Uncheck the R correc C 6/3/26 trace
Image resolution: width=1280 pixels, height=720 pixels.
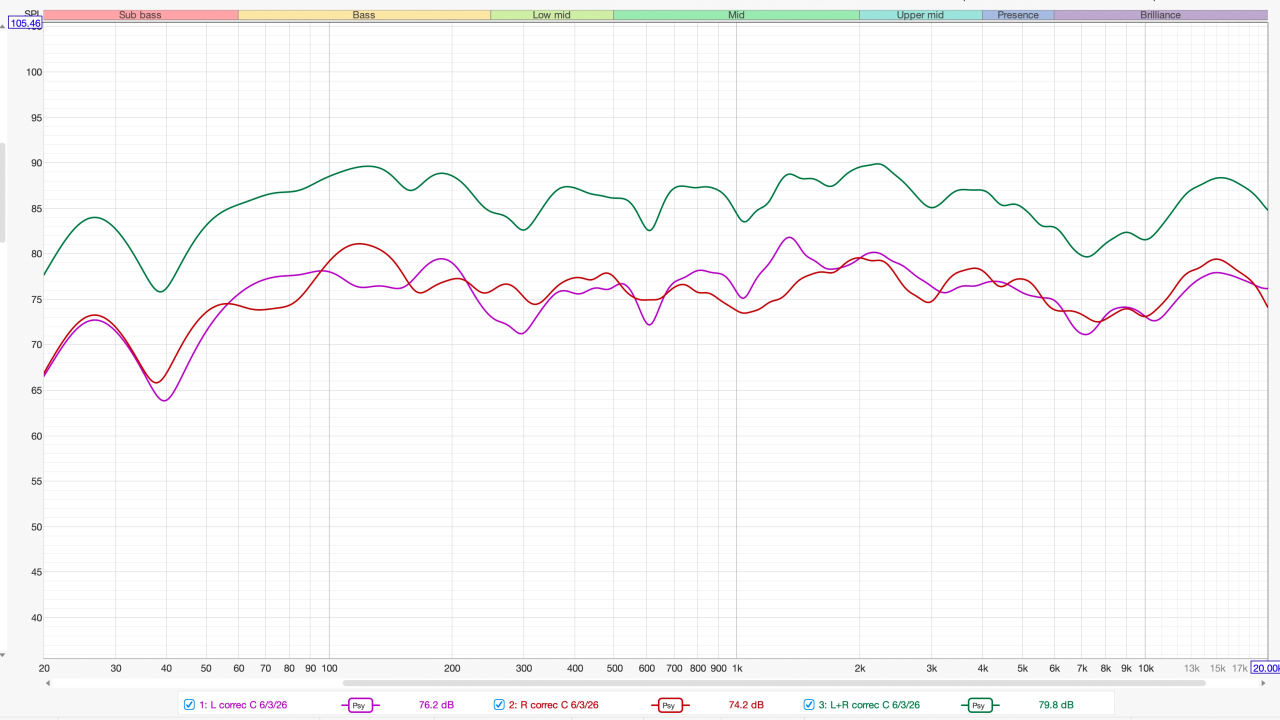[499, 705]
